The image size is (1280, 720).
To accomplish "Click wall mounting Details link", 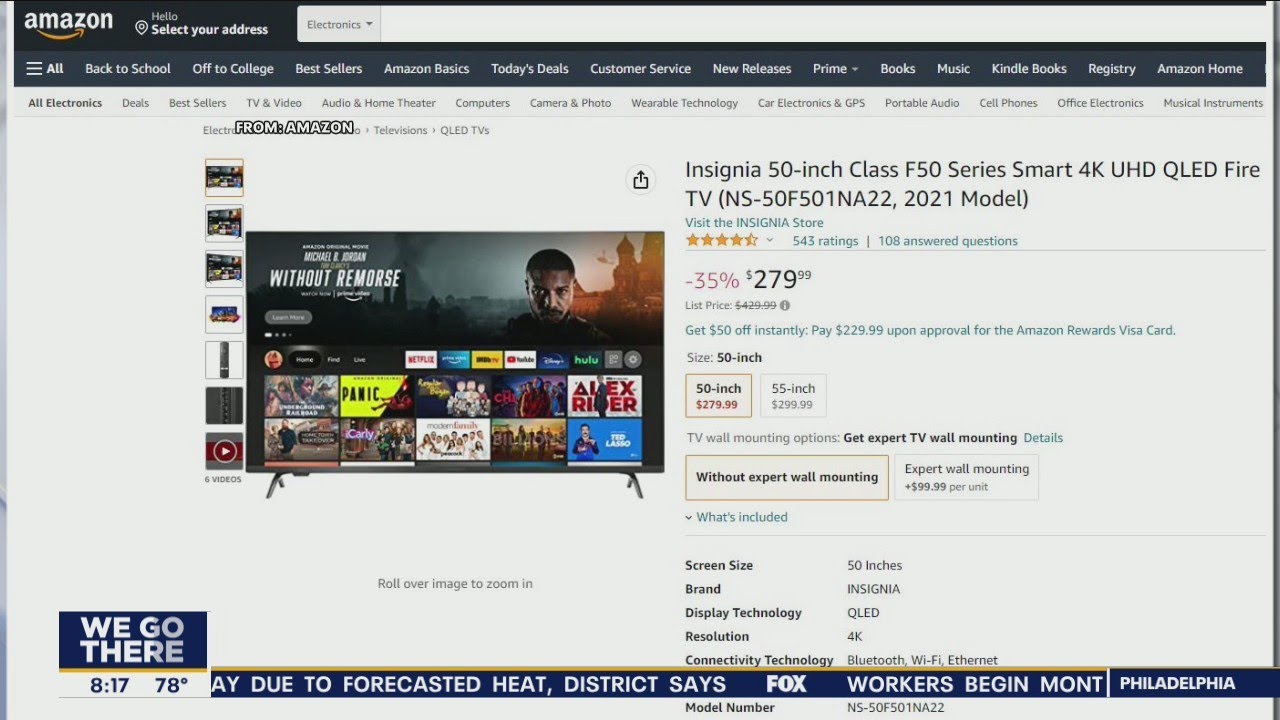I will (1043, 438).
